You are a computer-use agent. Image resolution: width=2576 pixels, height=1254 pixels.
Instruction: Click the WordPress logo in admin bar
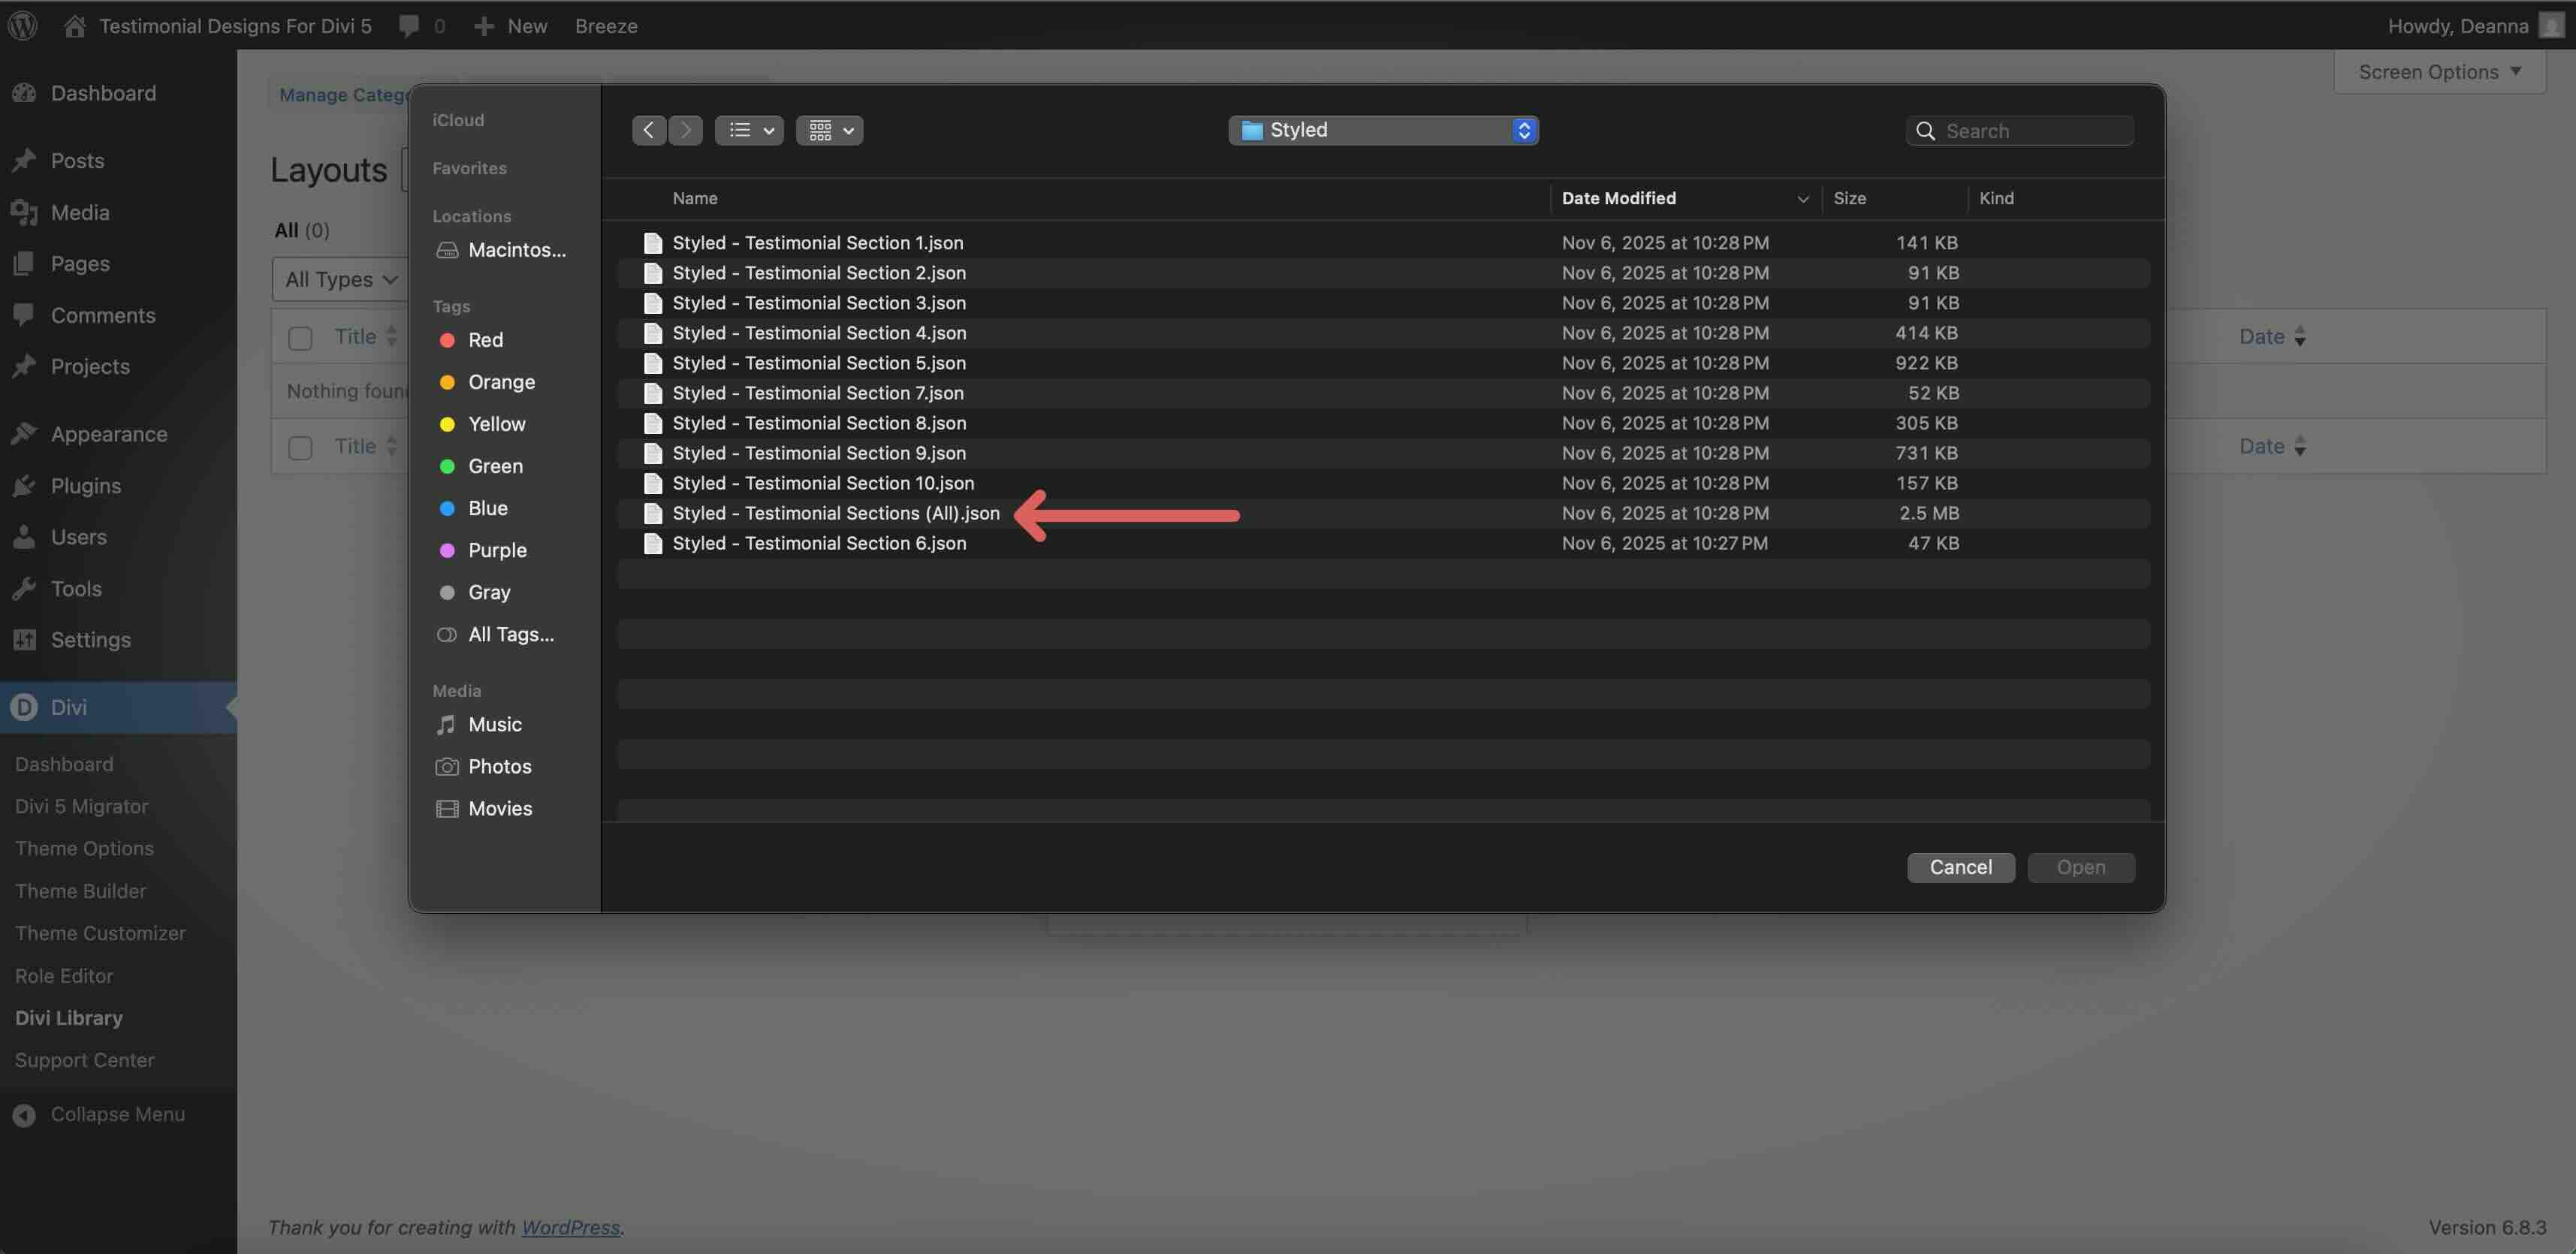tap(23, 25)
